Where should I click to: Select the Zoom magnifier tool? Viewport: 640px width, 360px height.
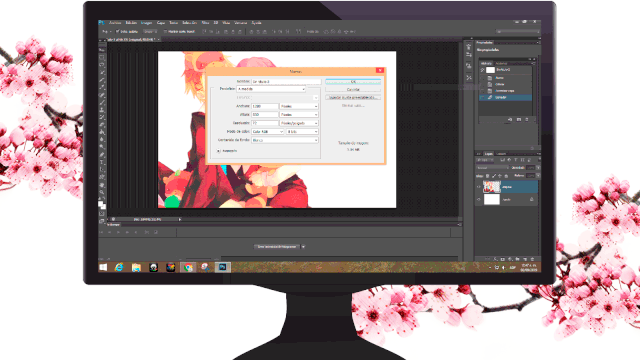click(102, 192)
